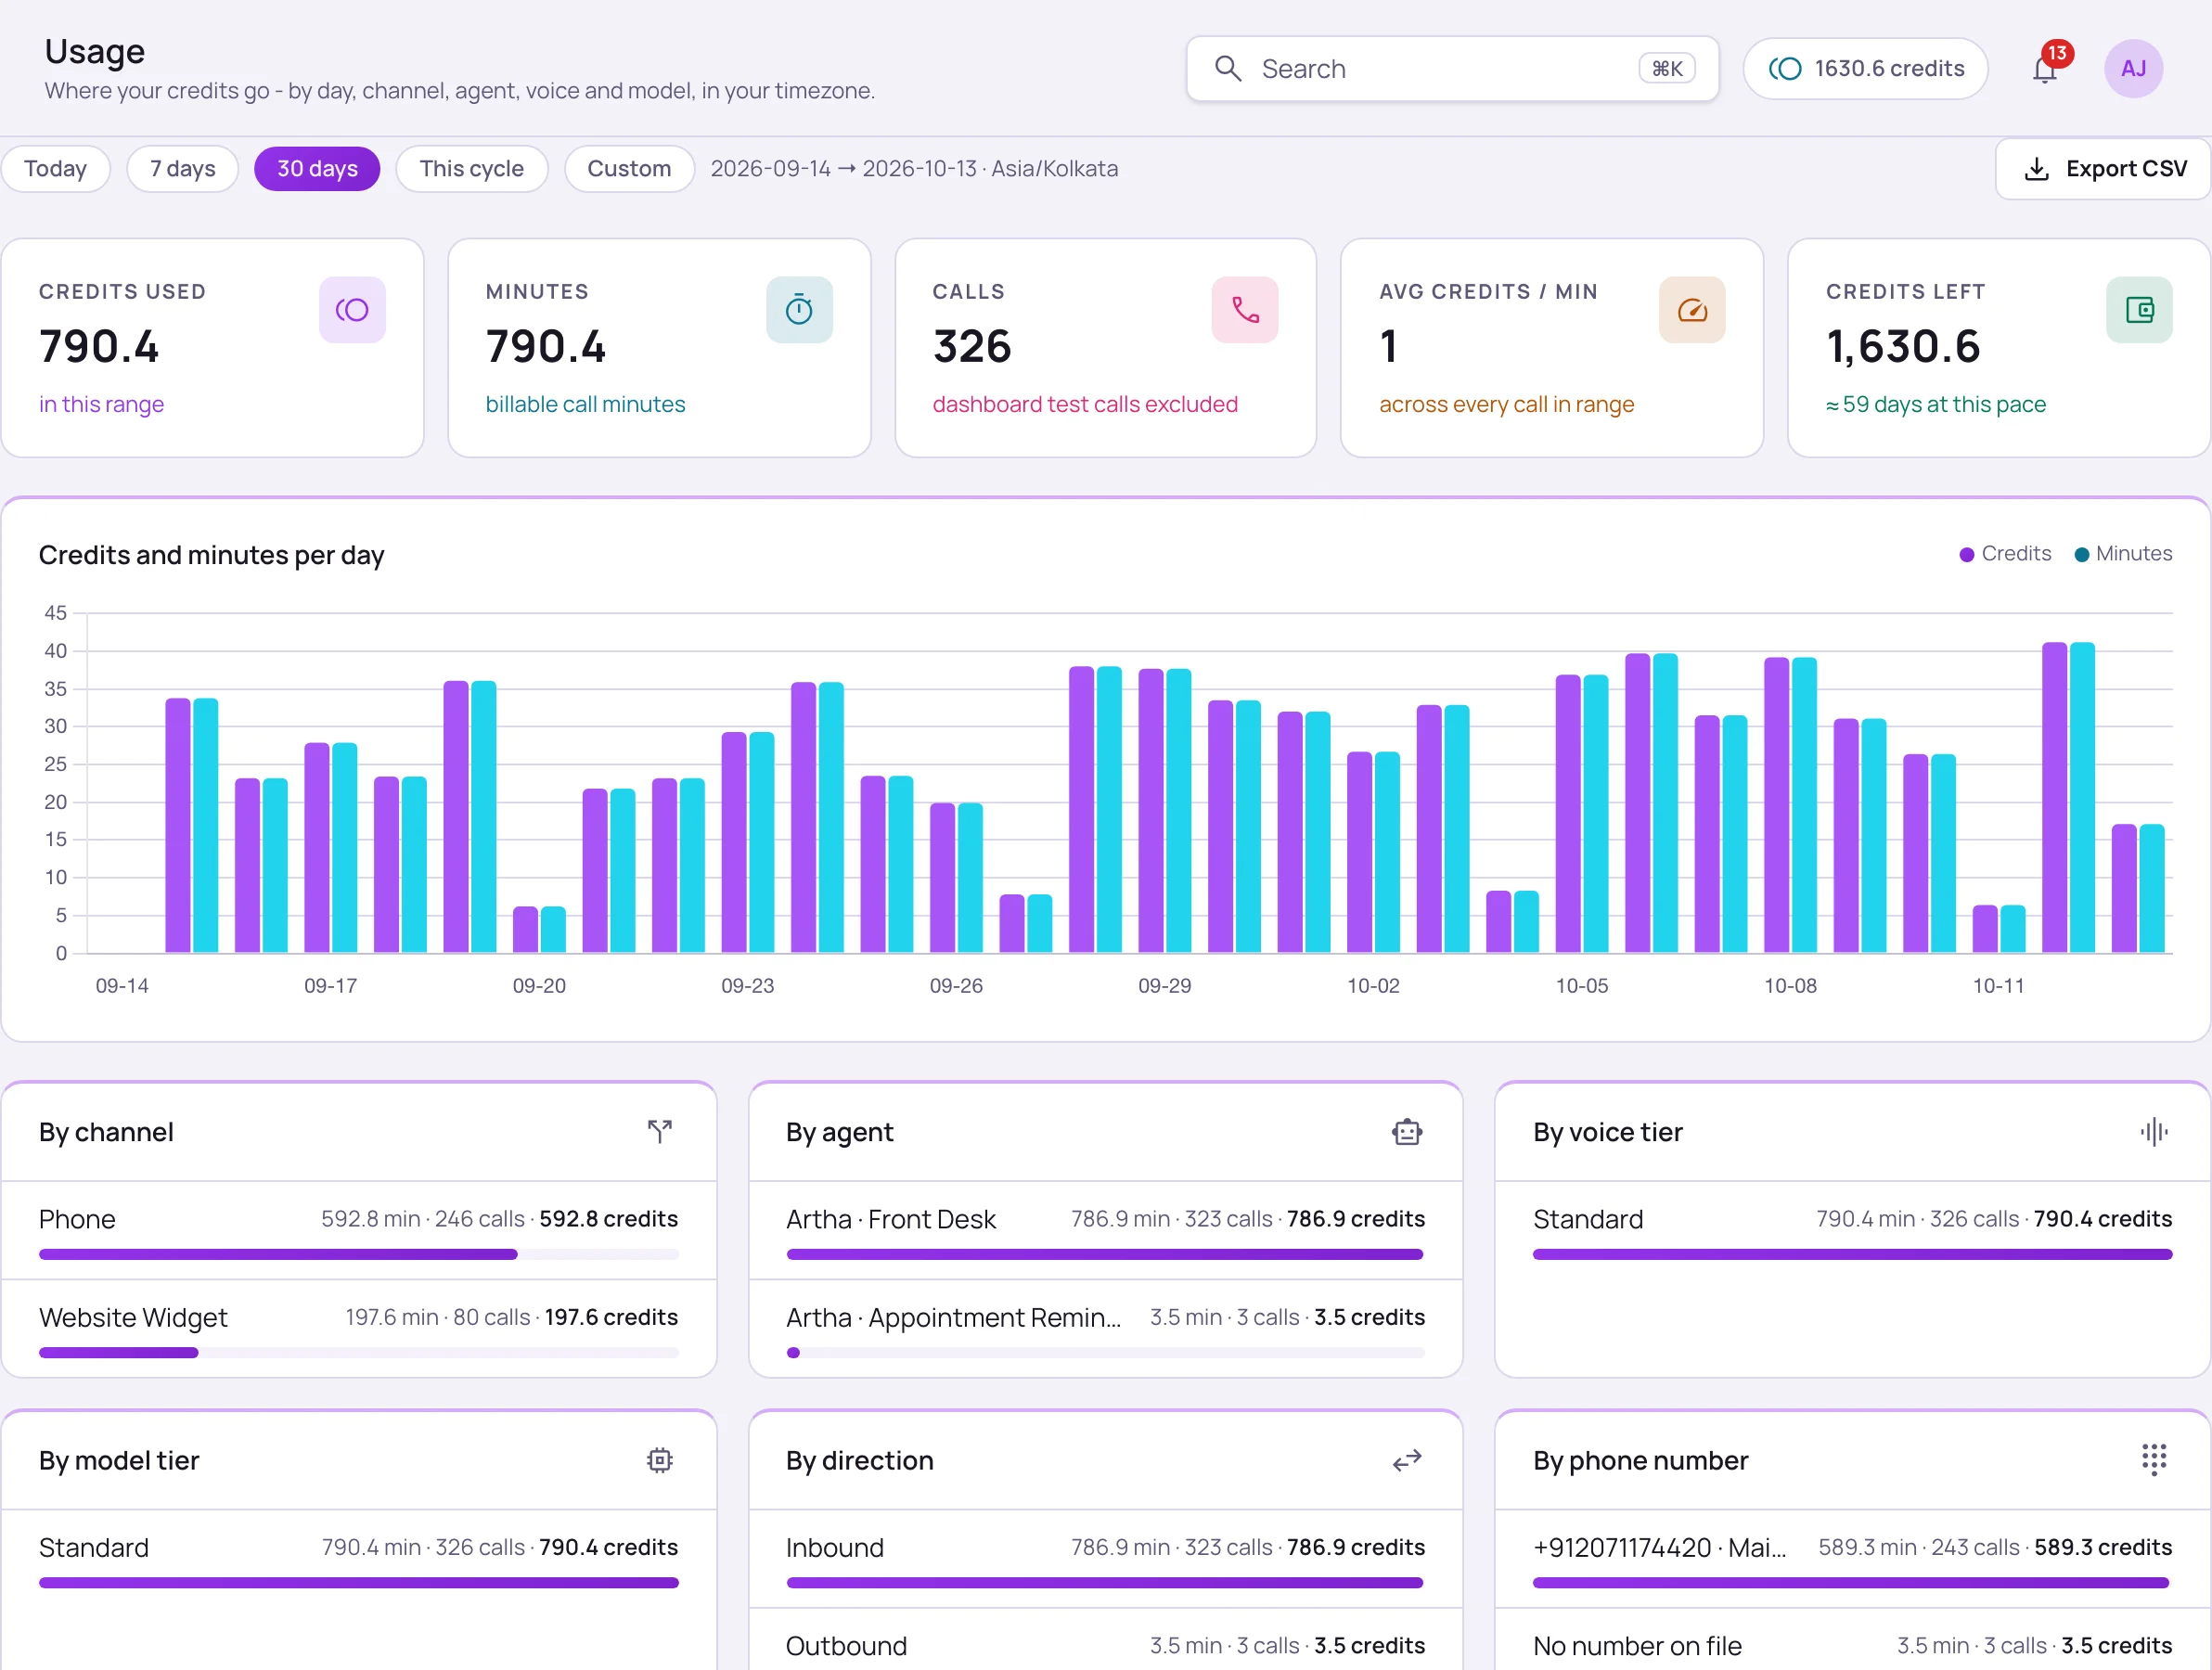Focus the Search input field

tap(1452, 69)
